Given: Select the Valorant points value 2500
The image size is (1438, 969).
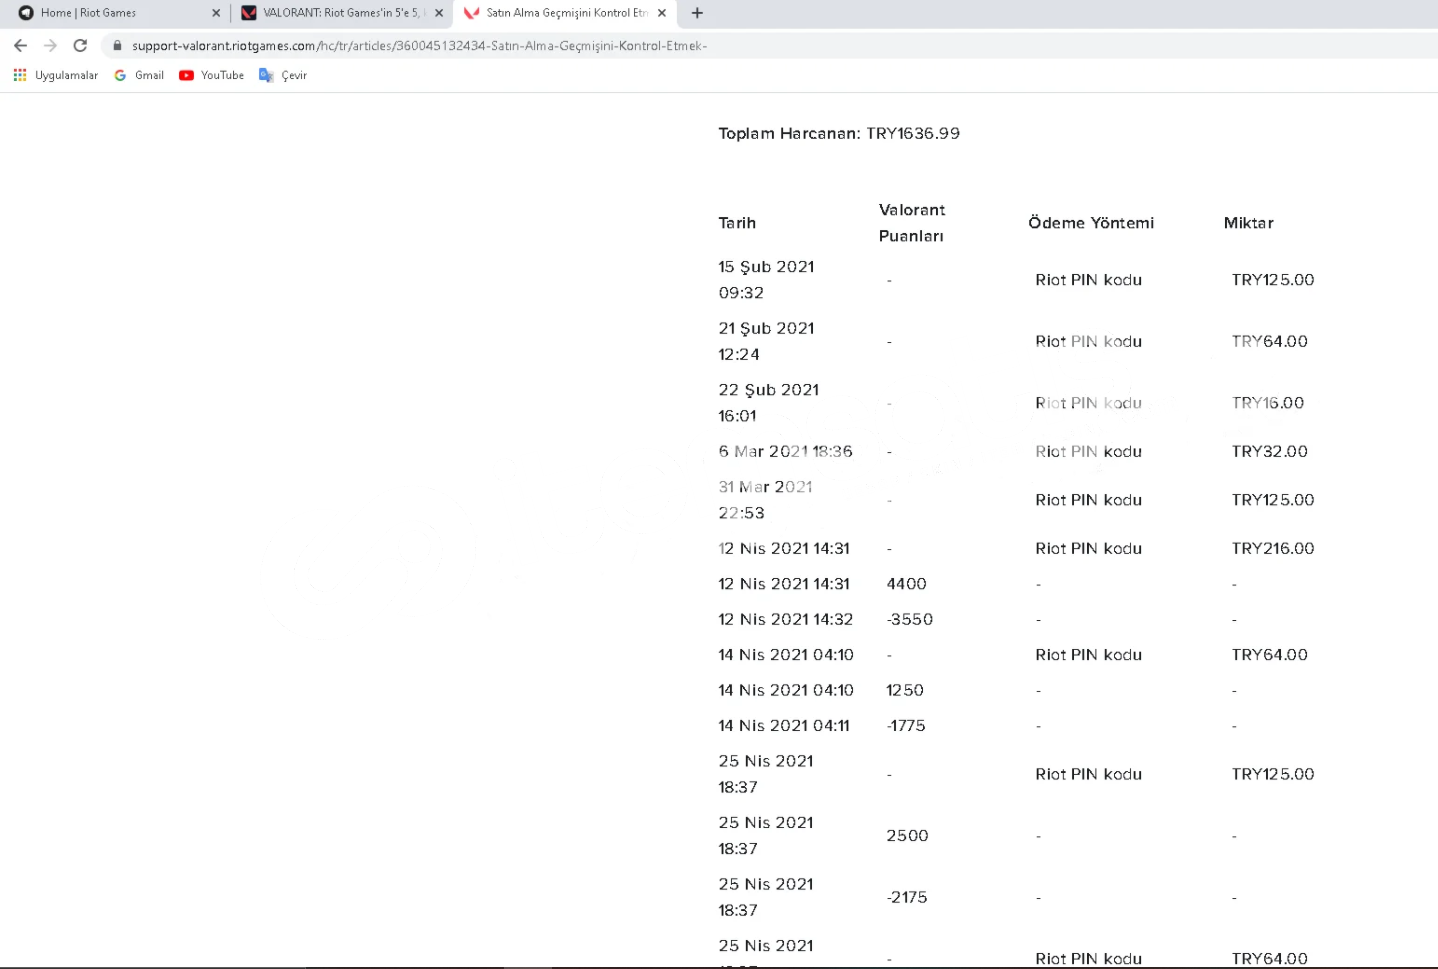Looking at the screenshot, I should 907,836.
